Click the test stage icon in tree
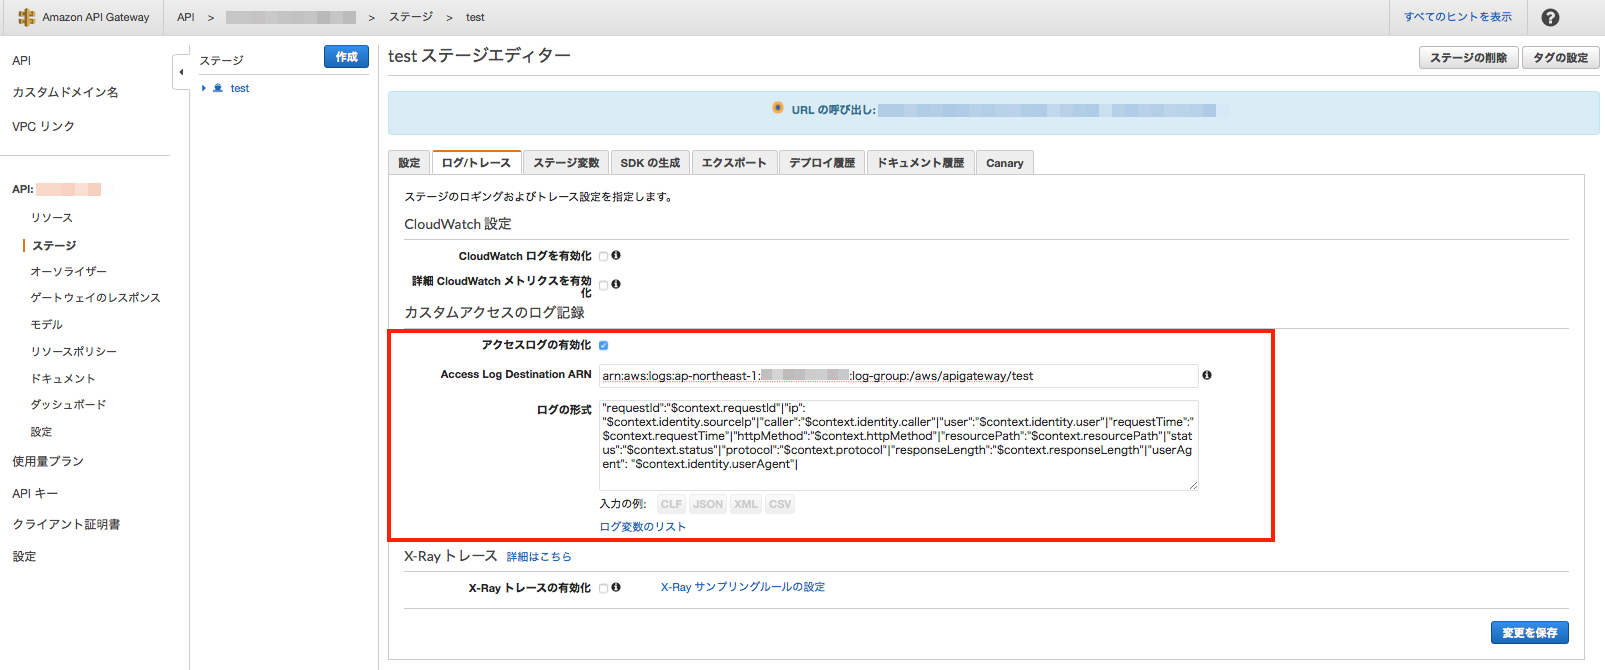This screenshot has width=1605, height=670. click(218, 88)
